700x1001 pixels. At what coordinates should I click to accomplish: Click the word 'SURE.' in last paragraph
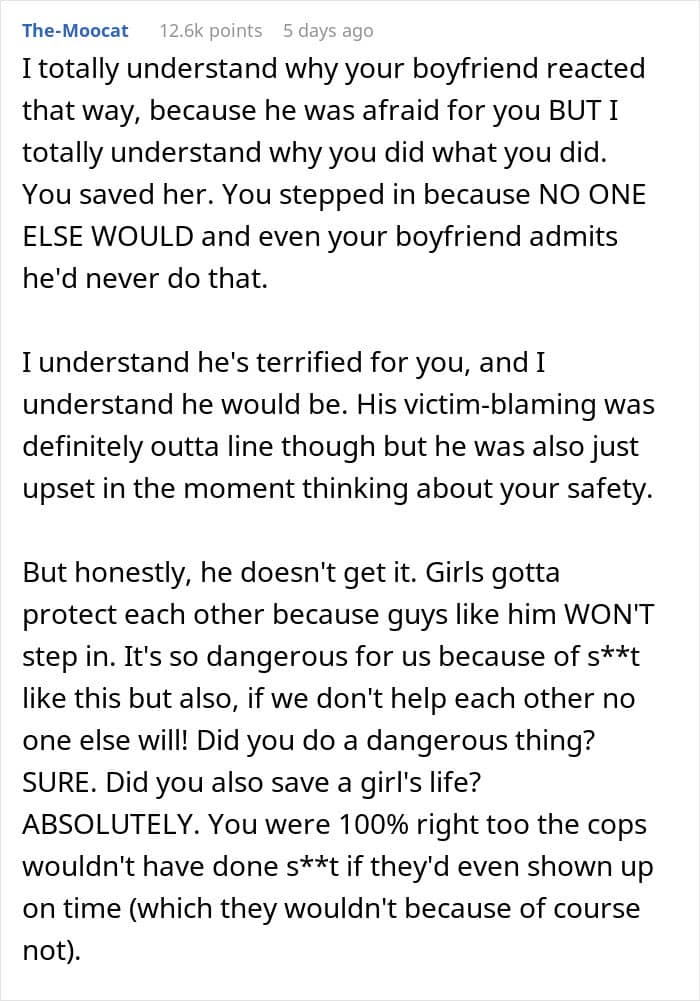(60, 782)
